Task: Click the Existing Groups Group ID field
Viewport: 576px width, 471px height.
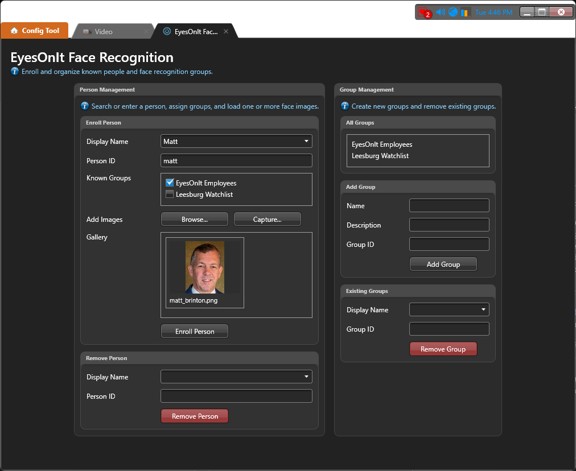Action: tap(449, 329)
